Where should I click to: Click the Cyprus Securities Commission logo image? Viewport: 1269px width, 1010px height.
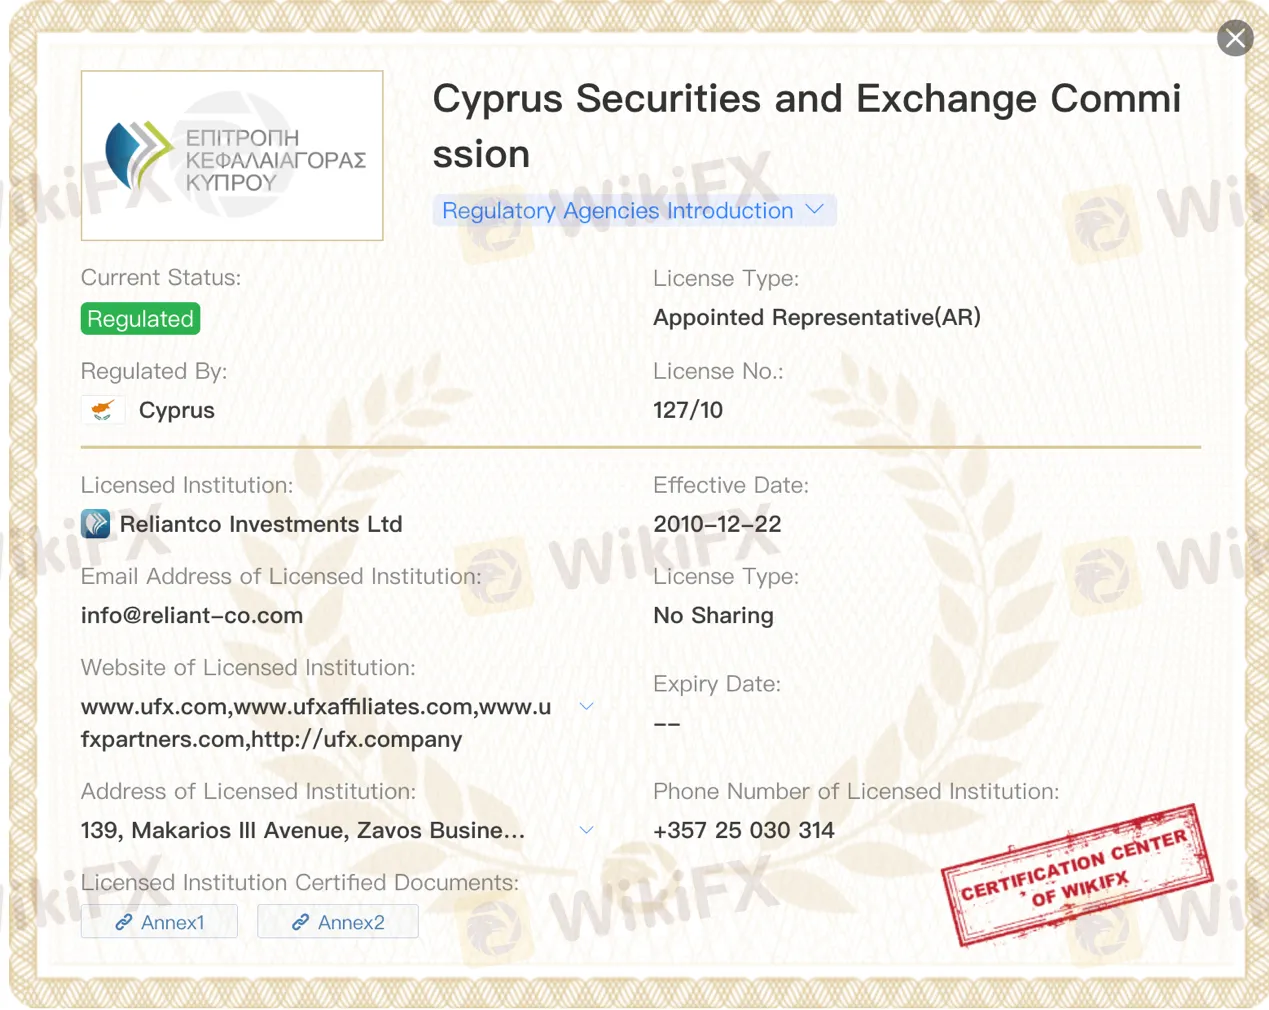click(x=232, y=155)
